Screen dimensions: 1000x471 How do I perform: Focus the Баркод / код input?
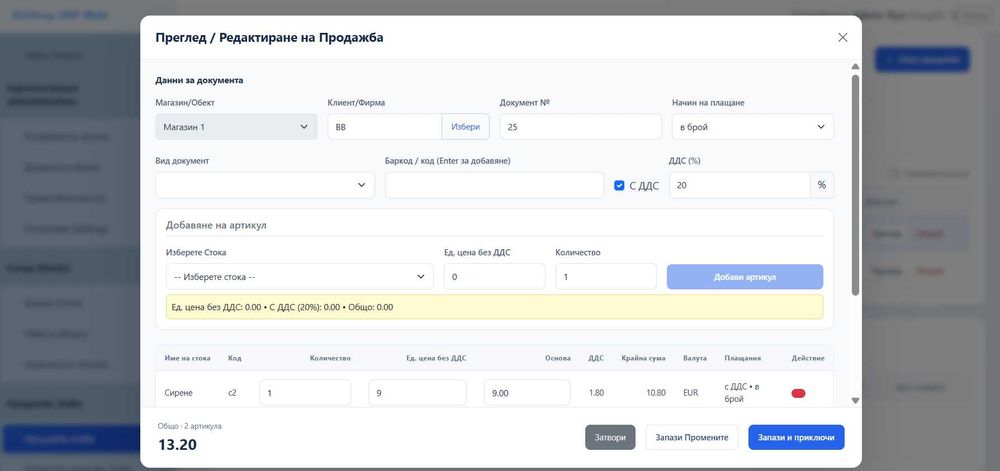point(494,185)
